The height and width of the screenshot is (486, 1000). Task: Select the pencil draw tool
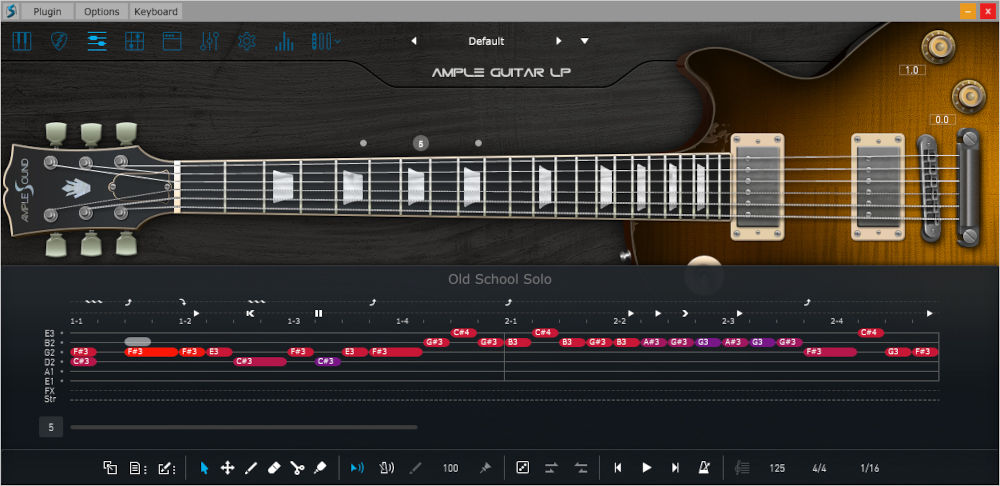click(x=251, y=468)
